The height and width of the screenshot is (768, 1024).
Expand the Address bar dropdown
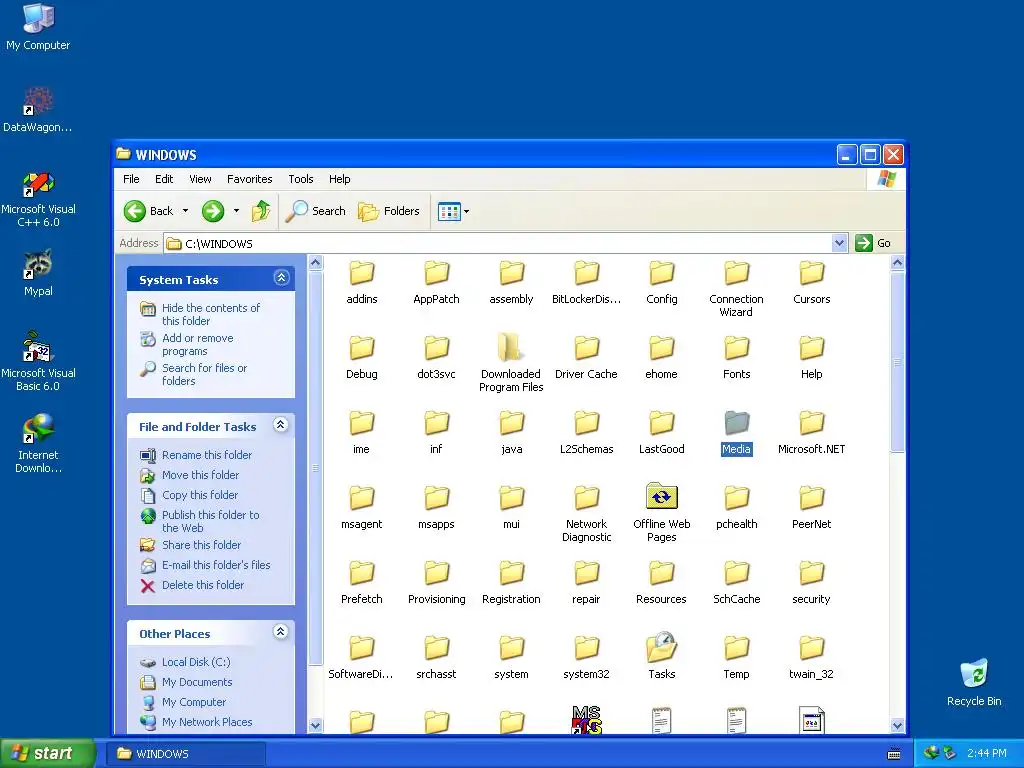click(840, 244)
